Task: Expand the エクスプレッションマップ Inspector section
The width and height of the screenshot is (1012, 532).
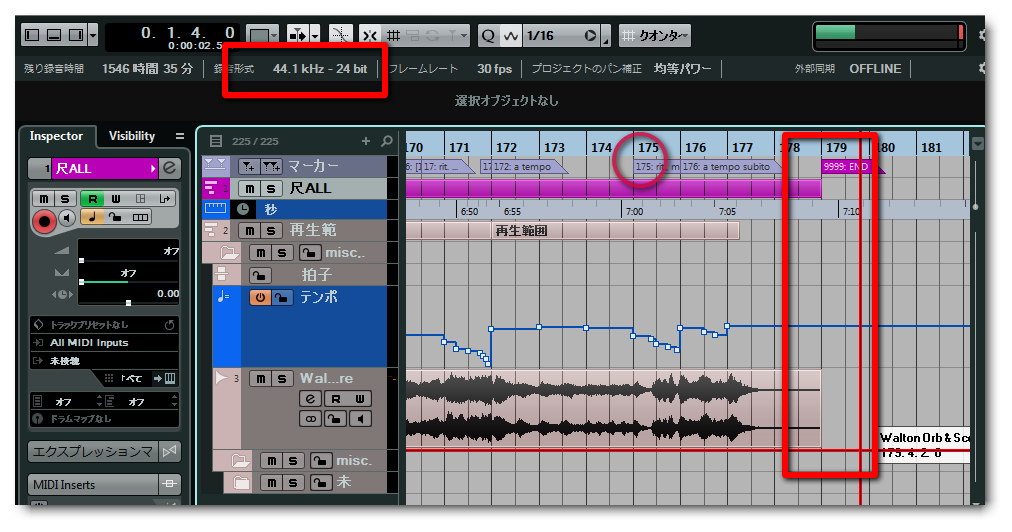Action: tap(94, 451)
